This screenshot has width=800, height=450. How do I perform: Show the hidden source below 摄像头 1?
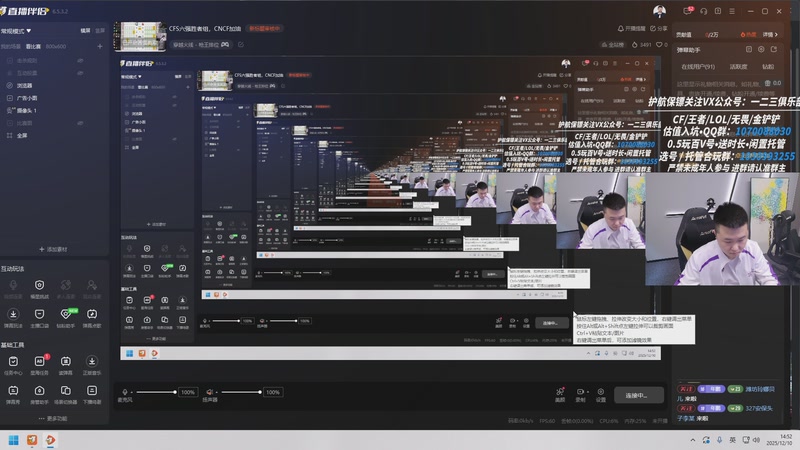(80, 123)
